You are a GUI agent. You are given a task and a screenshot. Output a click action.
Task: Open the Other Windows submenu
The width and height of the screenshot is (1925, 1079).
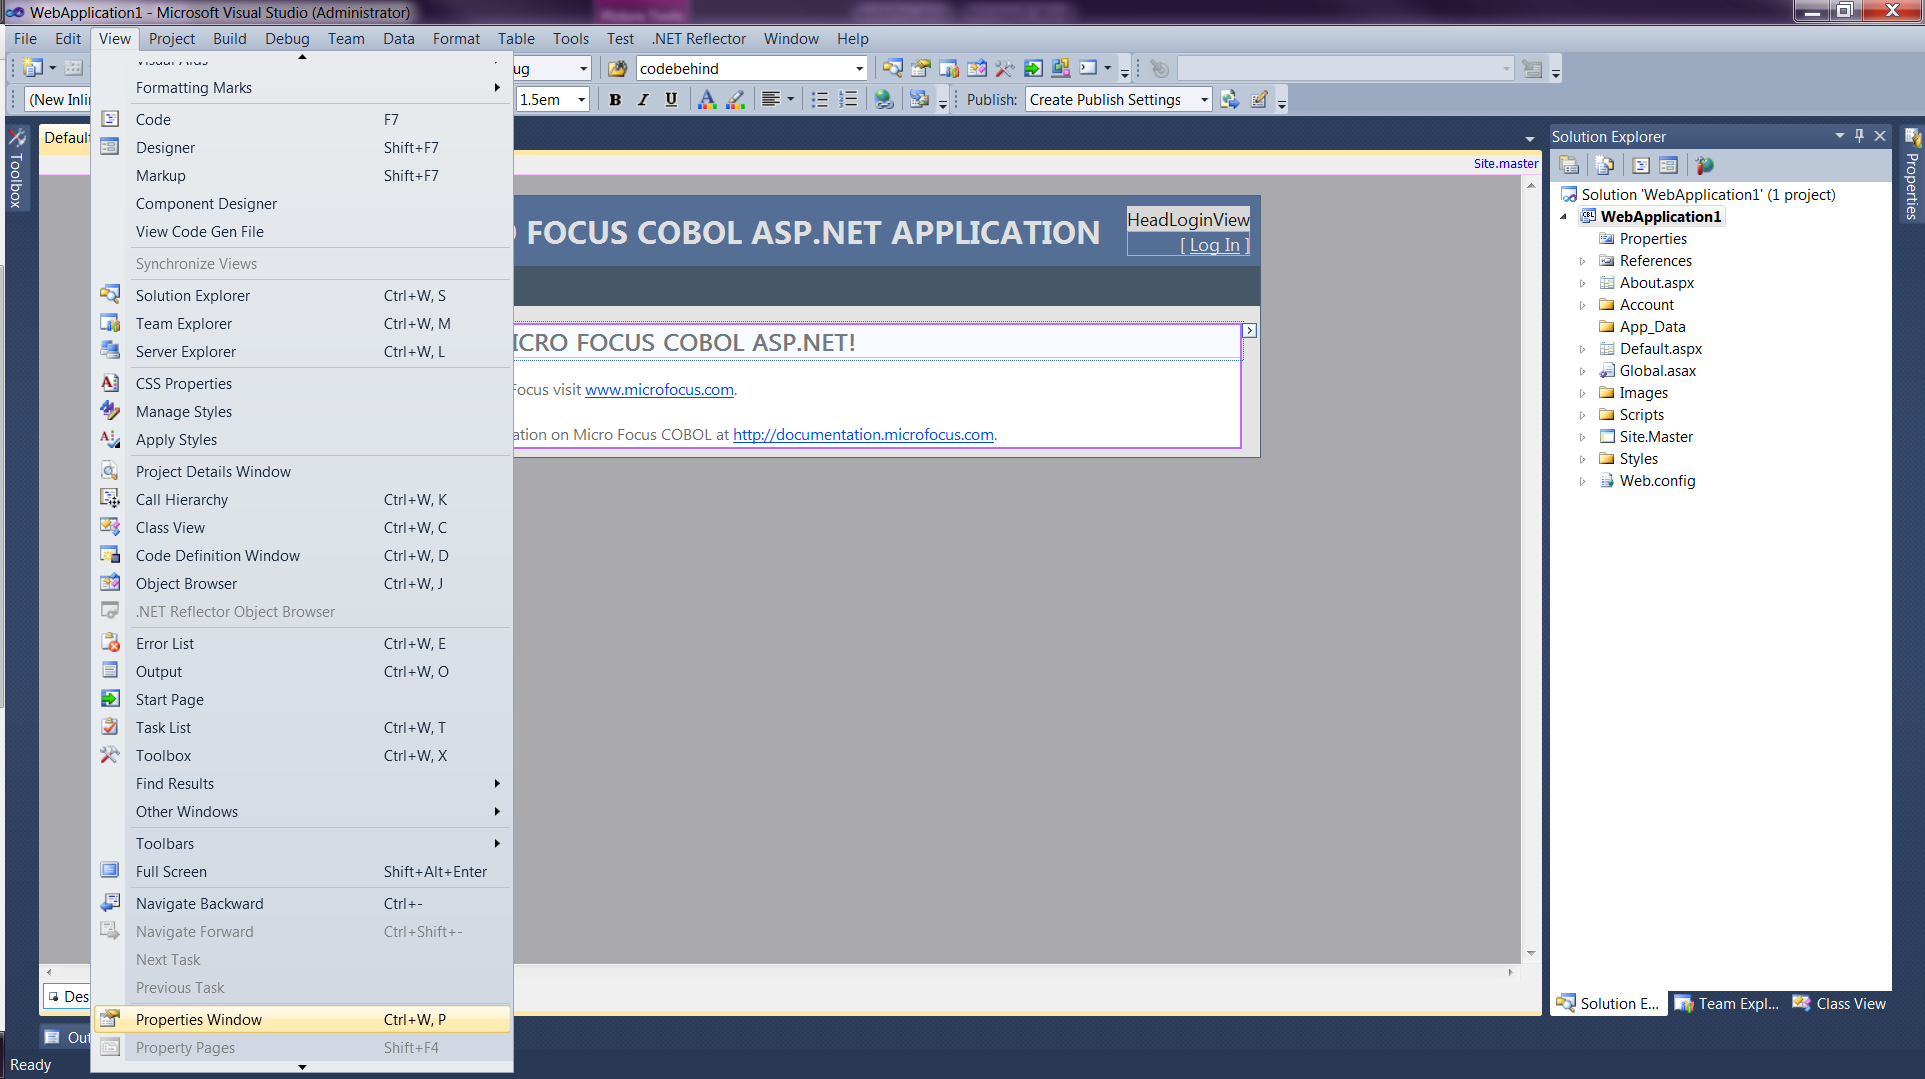(x=302, y=812)
